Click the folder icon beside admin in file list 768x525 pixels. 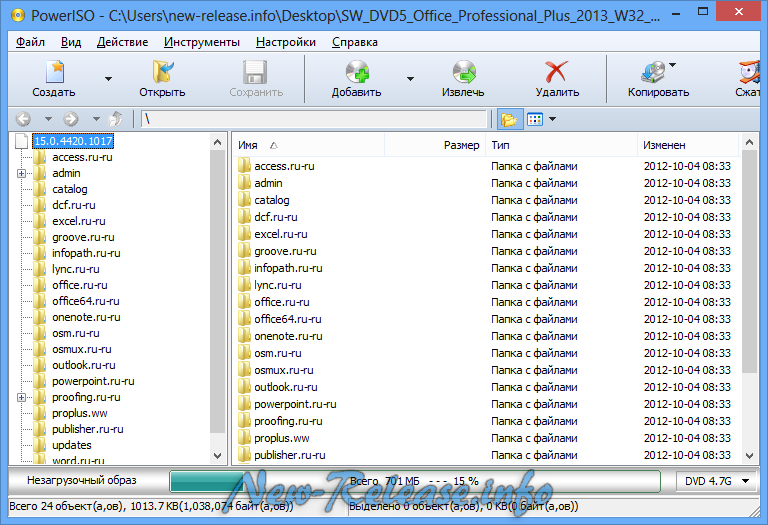244,183
